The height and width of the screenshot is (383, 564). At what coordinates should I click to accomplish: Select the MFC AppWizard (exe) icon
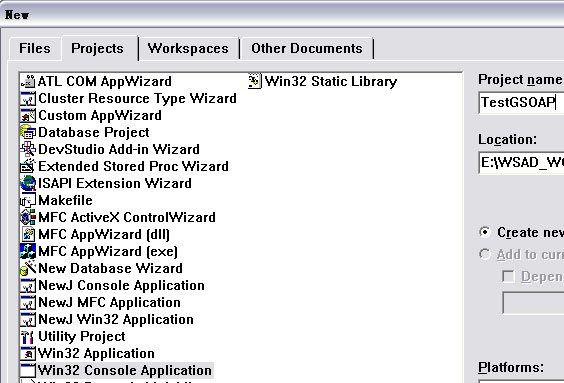(x=28, y=251)
